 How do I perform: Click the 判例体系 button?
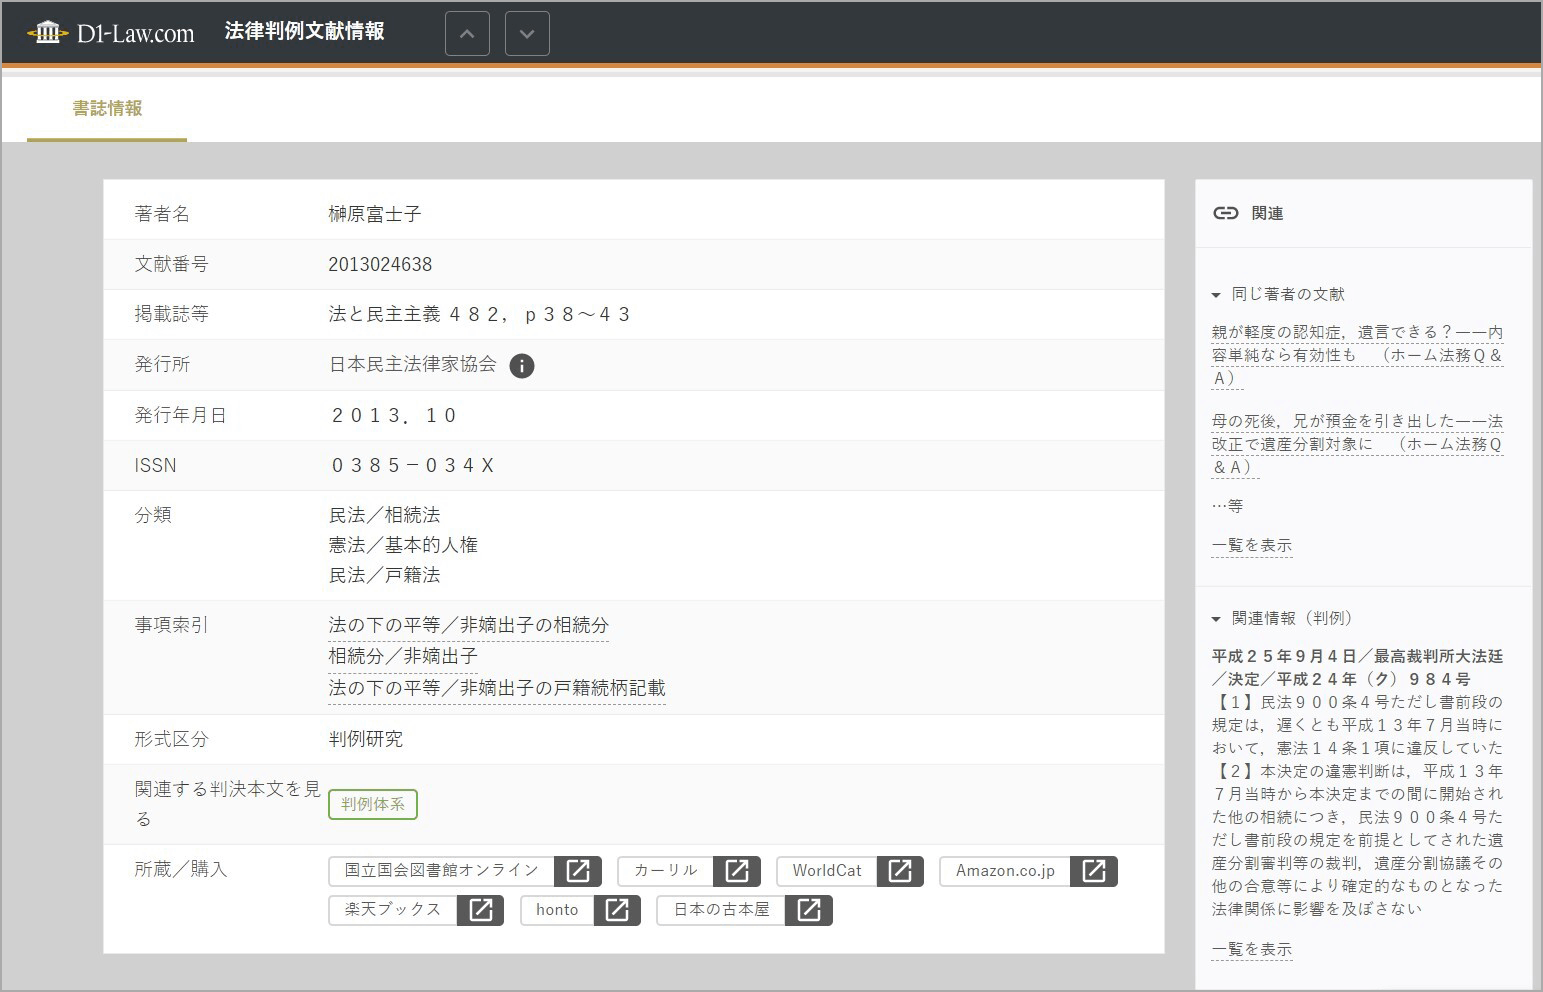click(x=372, y=805)
